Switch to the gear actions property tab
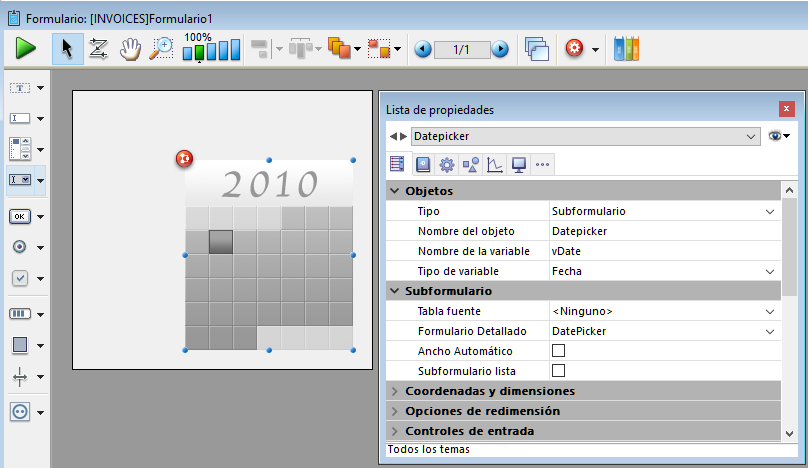 click(447, 165)
